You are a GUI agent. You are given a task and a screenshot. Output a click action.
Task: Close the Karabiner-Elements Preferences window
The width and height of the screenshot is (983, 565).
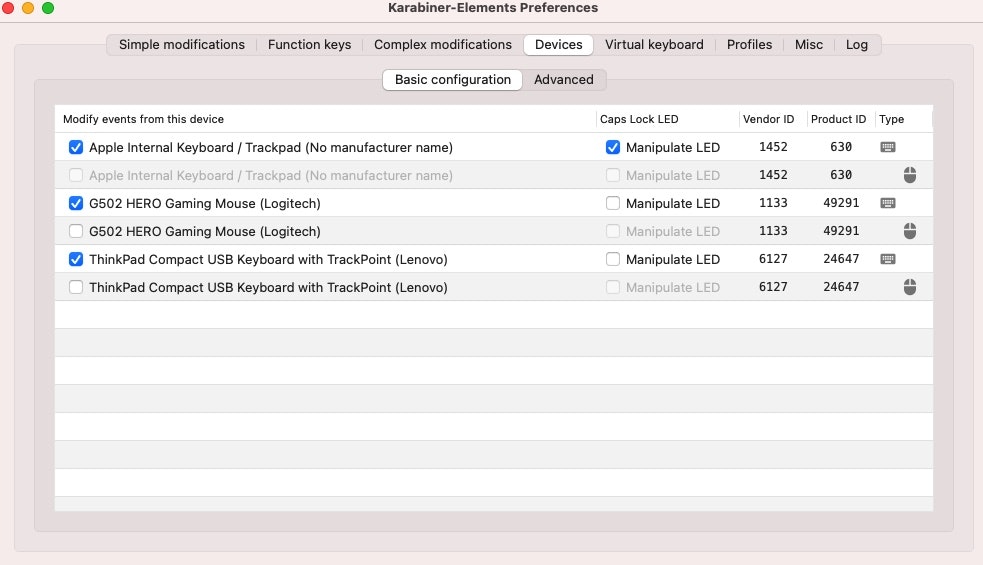pyautogui.click(x=8, y=8)
